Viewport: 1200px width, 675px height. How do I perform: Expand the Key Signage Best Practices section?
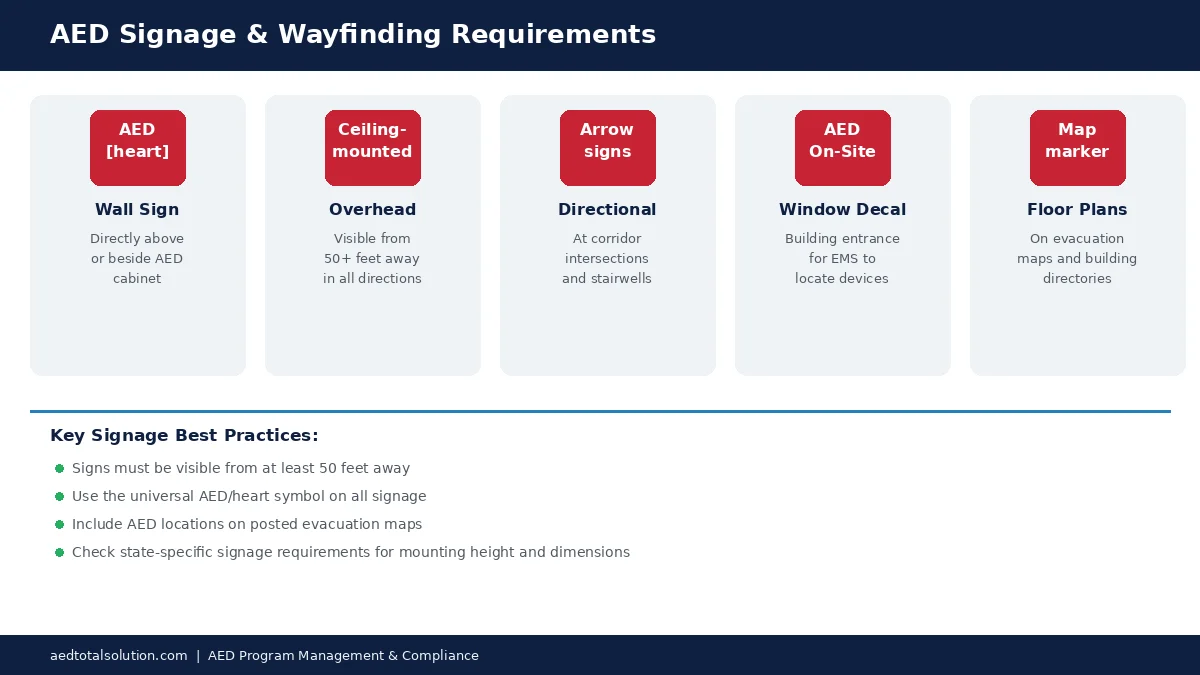[x=184, y=435]
